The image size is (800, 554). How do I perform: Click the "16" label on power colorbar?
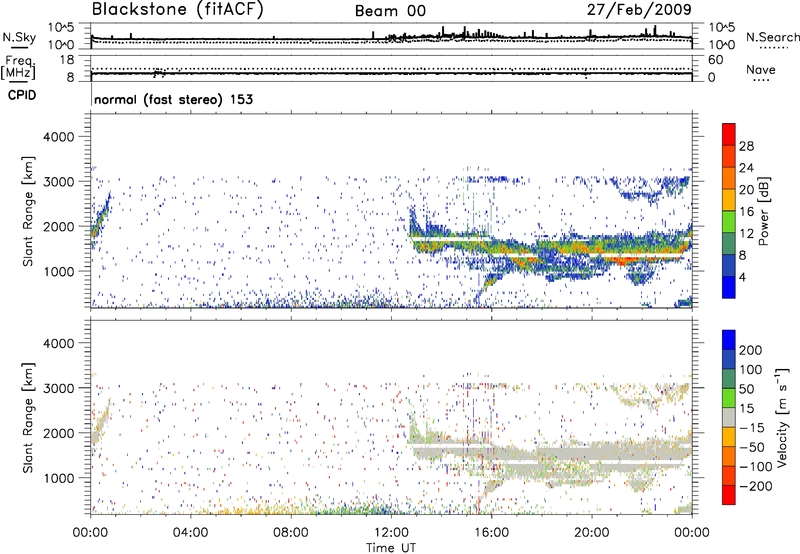click(746, 212)
